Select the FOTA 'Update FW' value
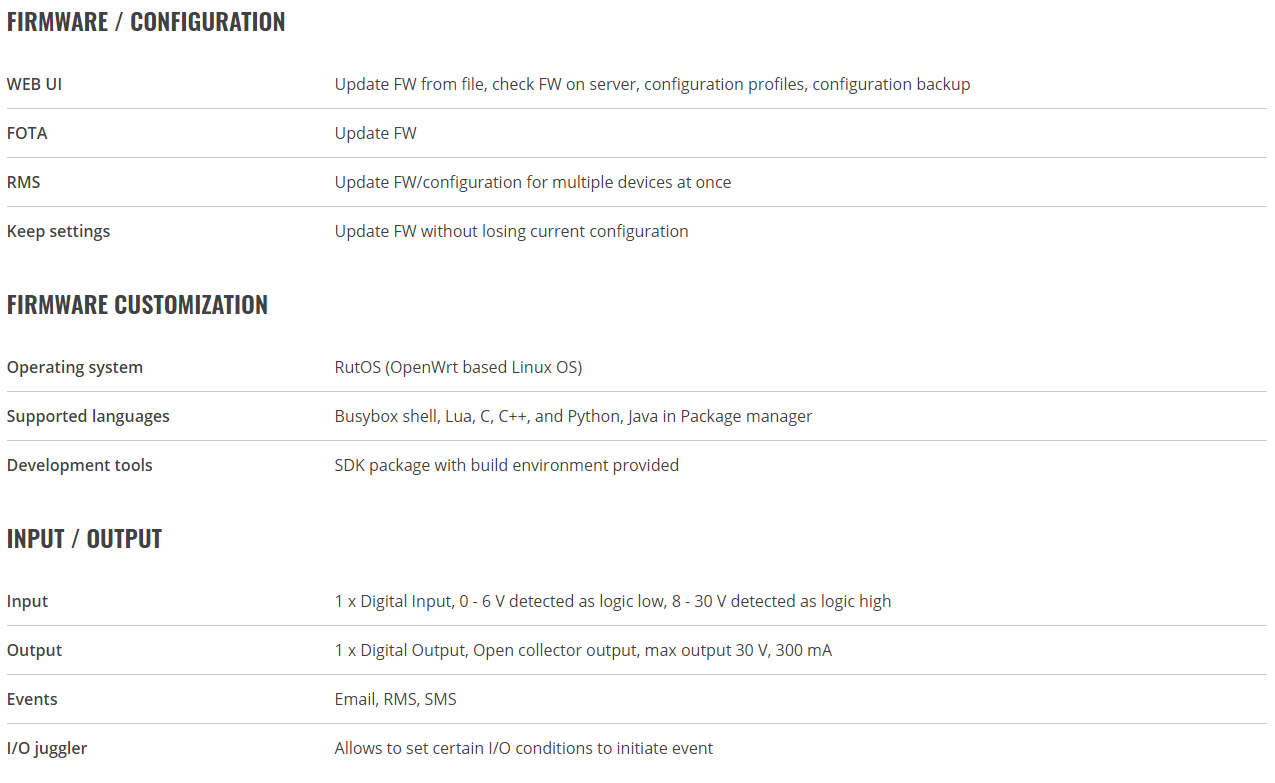Image resolution: width=1275 pixels, height=783 pixels. tap(375, 133)
